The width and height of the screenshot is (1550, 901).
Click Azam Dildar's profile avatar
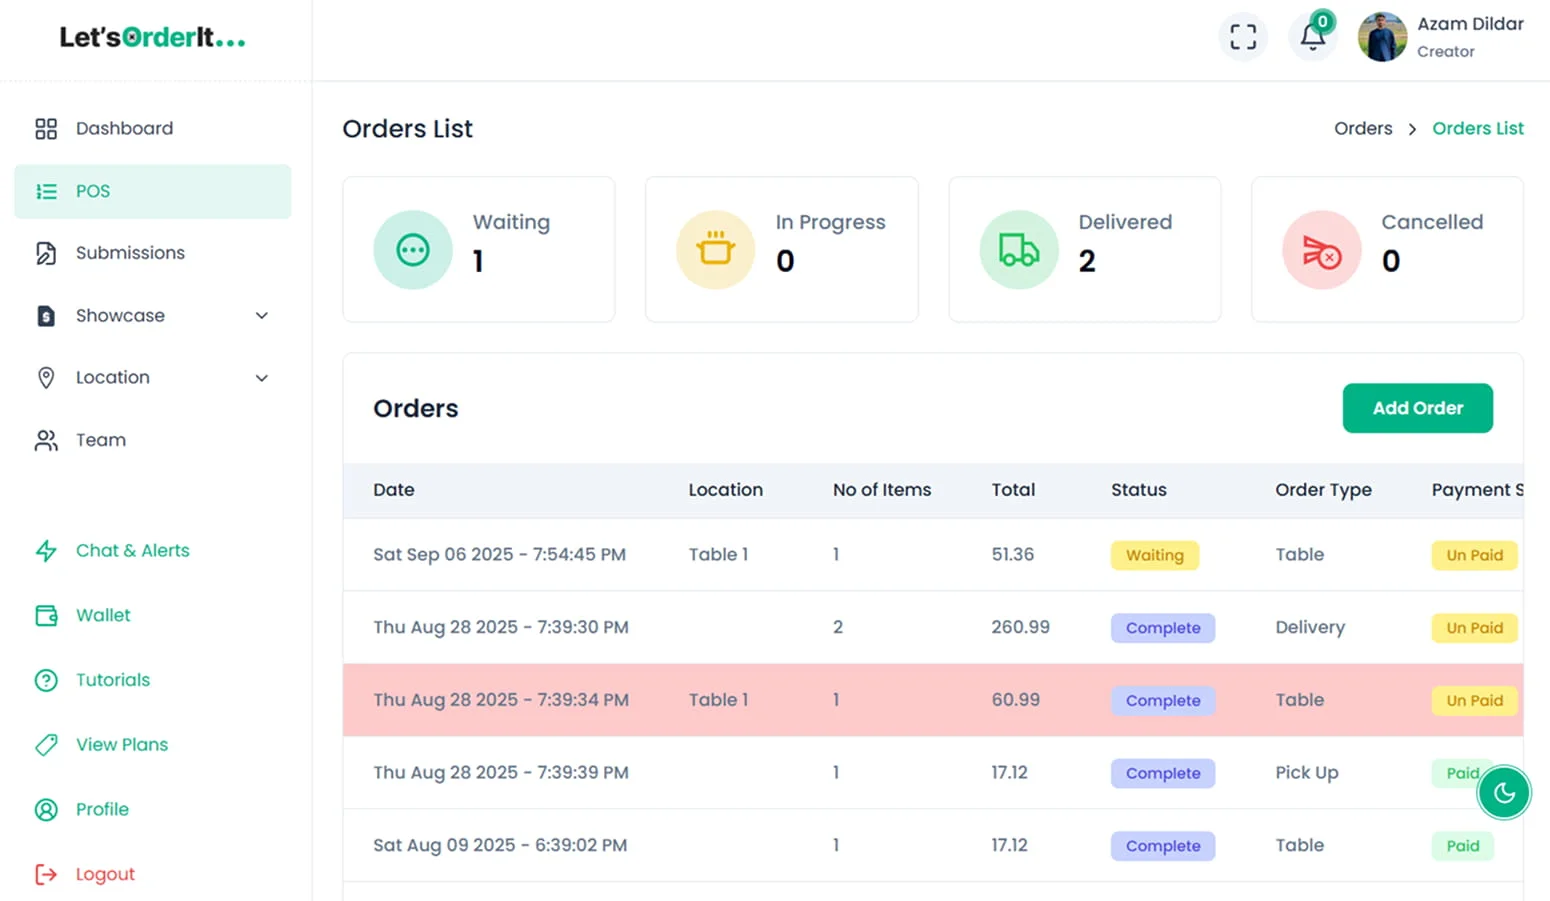(x=1382, y=36)
